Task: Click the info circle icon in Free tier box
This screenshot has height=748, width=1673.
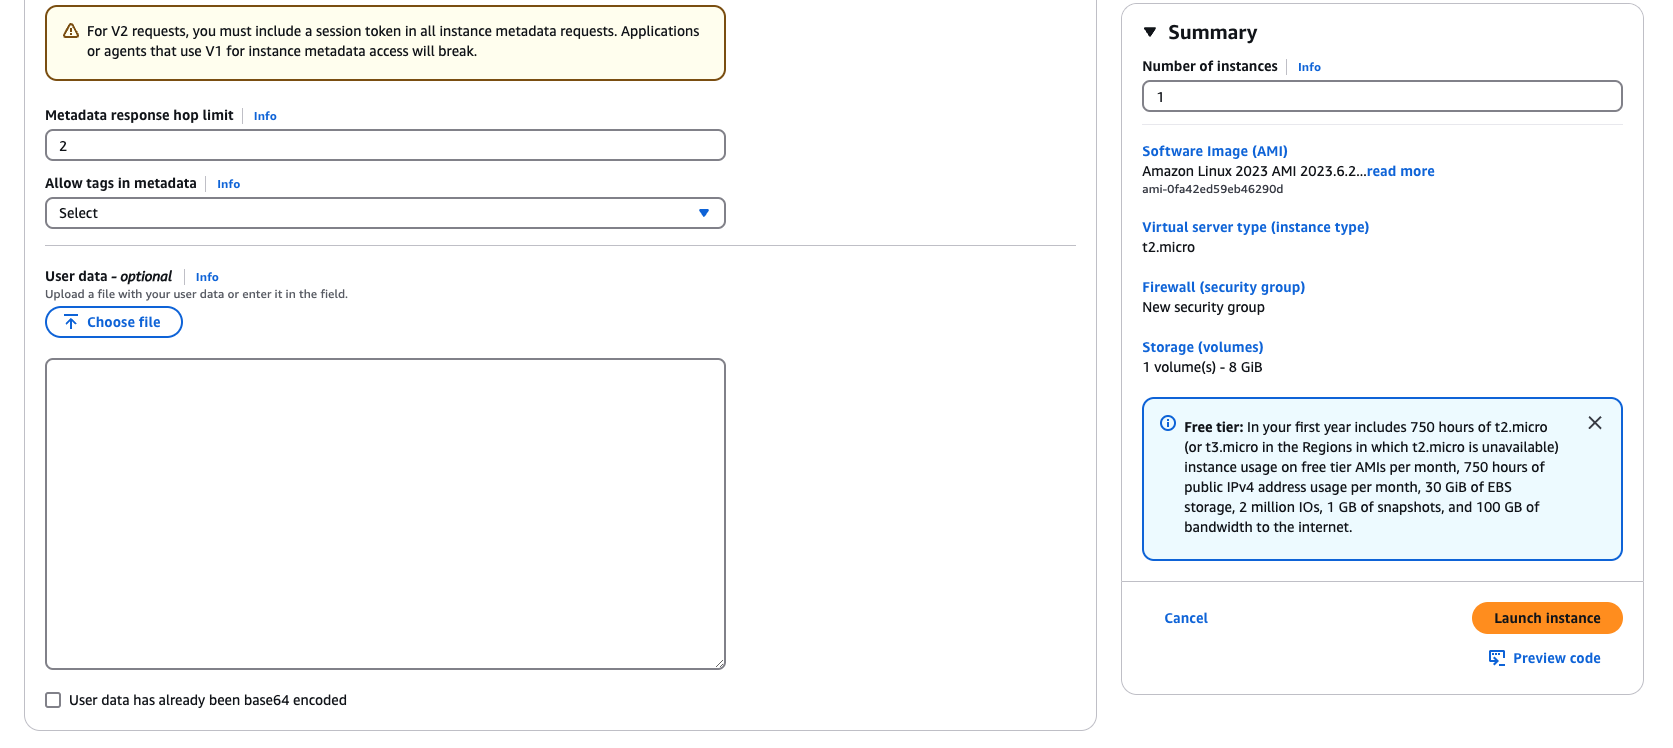Action: click(1168, 423)
